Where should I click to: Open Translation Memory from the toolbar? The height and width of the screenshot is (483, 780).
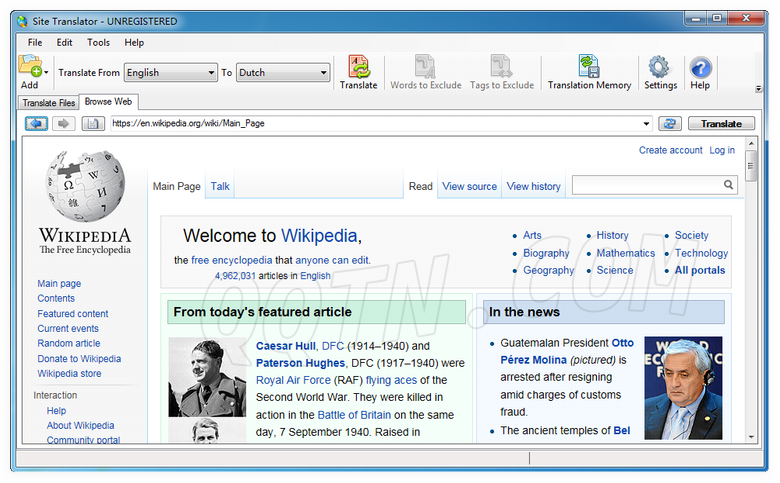pyautogui.click(x=589, y=67)
